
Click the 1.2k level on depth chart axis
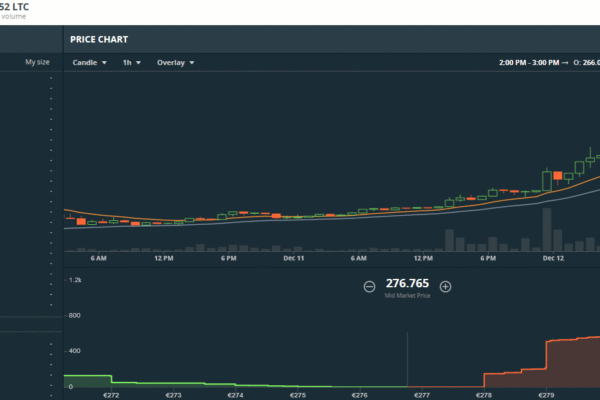coord(74,281)
